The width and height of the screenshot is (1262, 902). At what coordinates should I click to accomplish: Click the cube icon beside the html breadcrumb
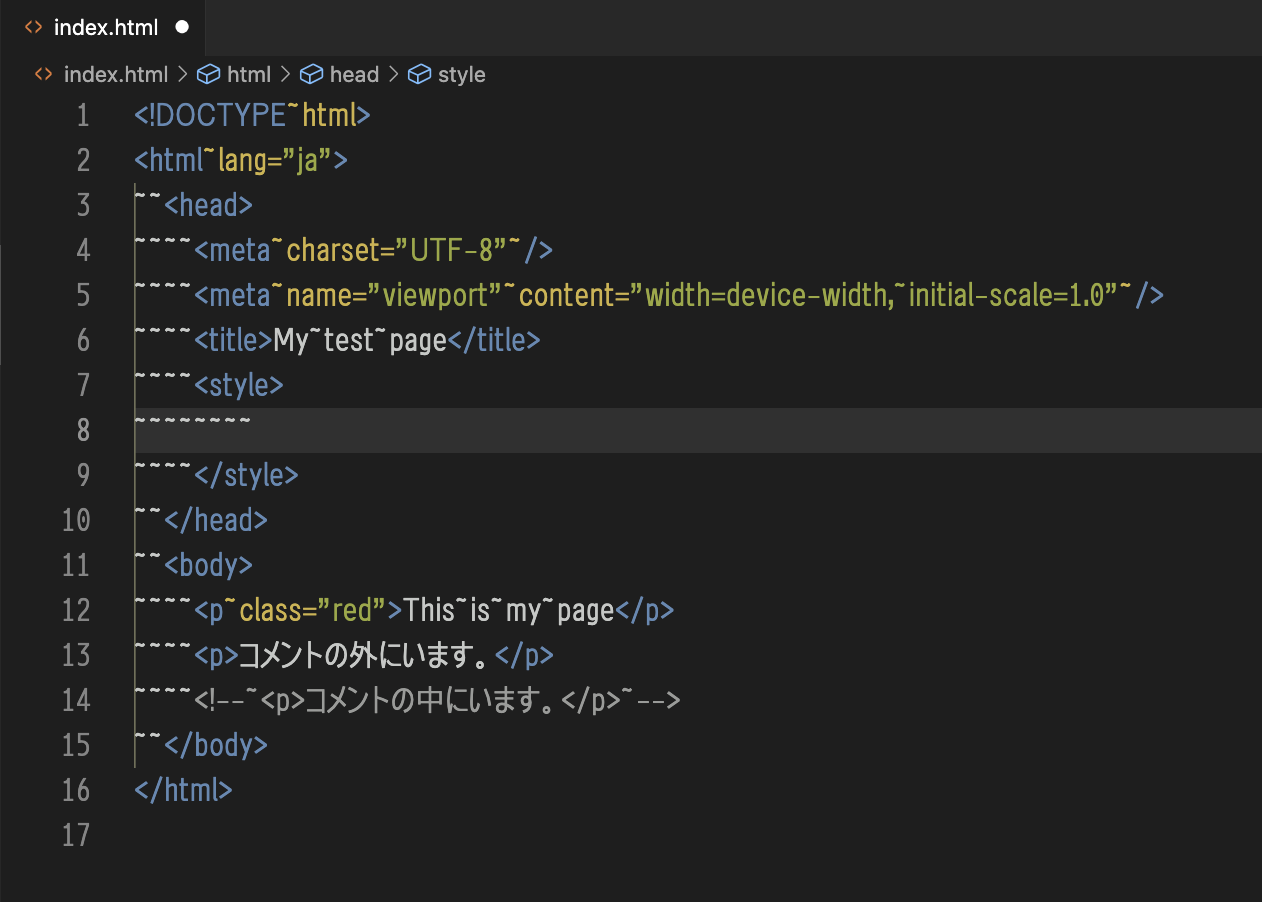tap(208, 75)
